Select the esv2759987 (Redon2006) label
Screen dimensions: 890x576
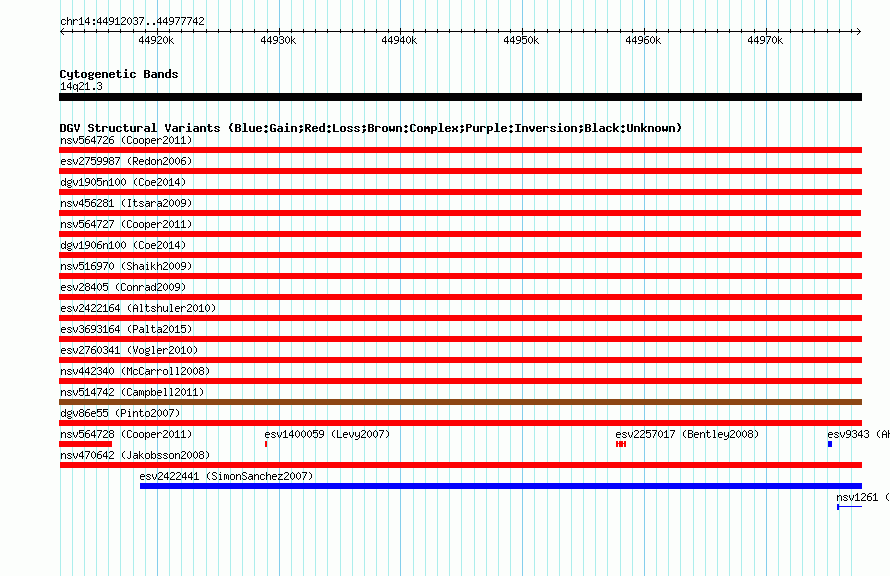(126, 161)
